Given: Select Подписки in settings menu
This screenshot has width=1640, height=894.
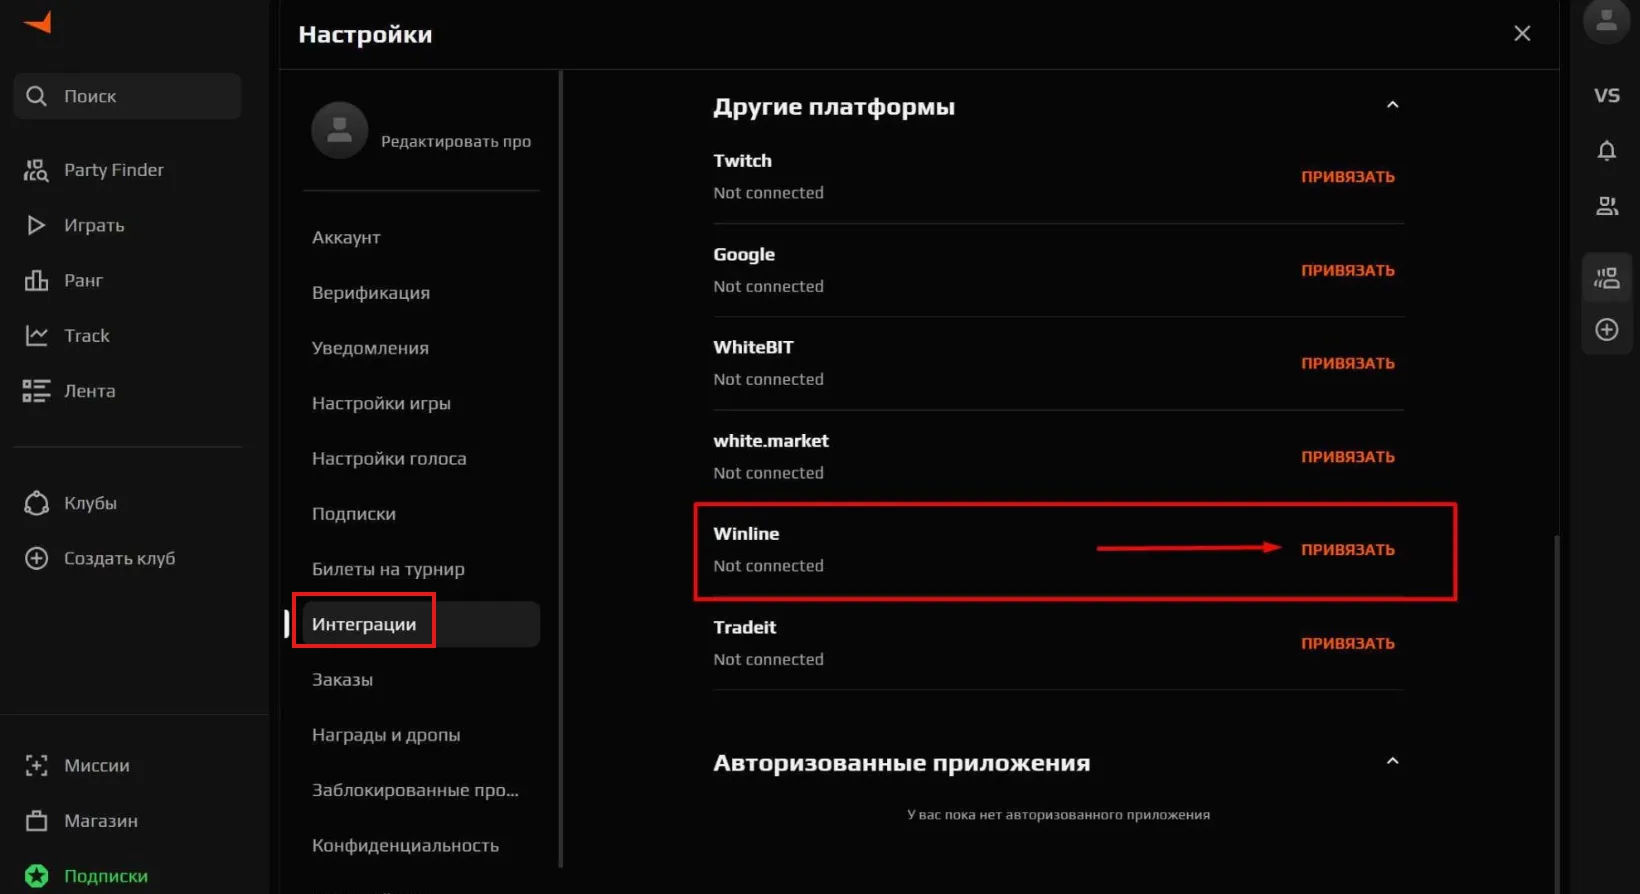Looking at the screenshot, I should coord(354,514).
